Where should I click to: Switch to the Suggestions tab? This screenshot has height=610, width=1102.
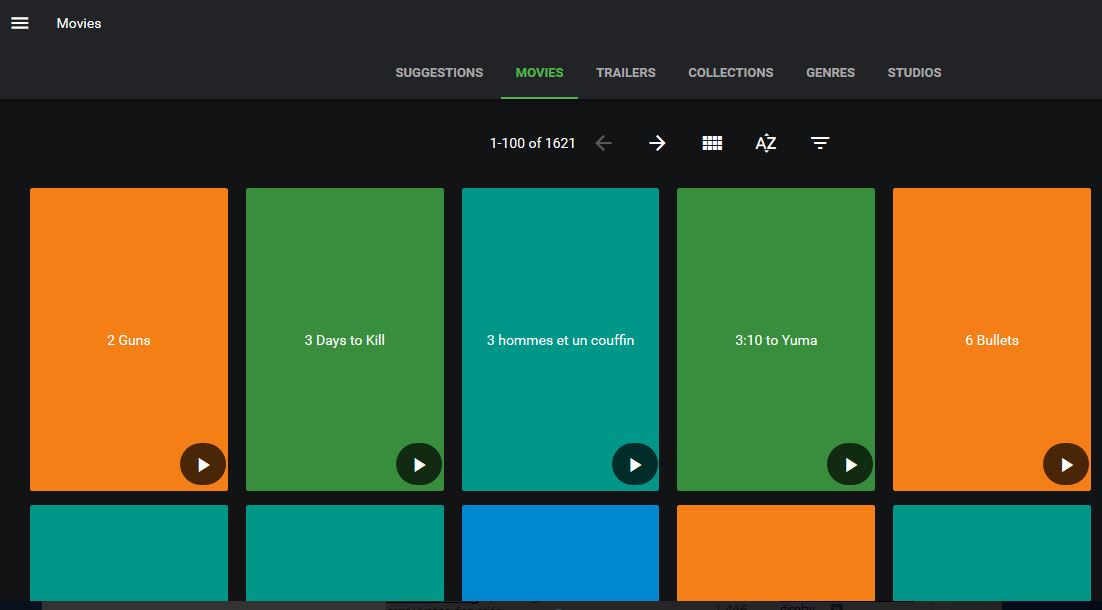[x=439, y=73]
